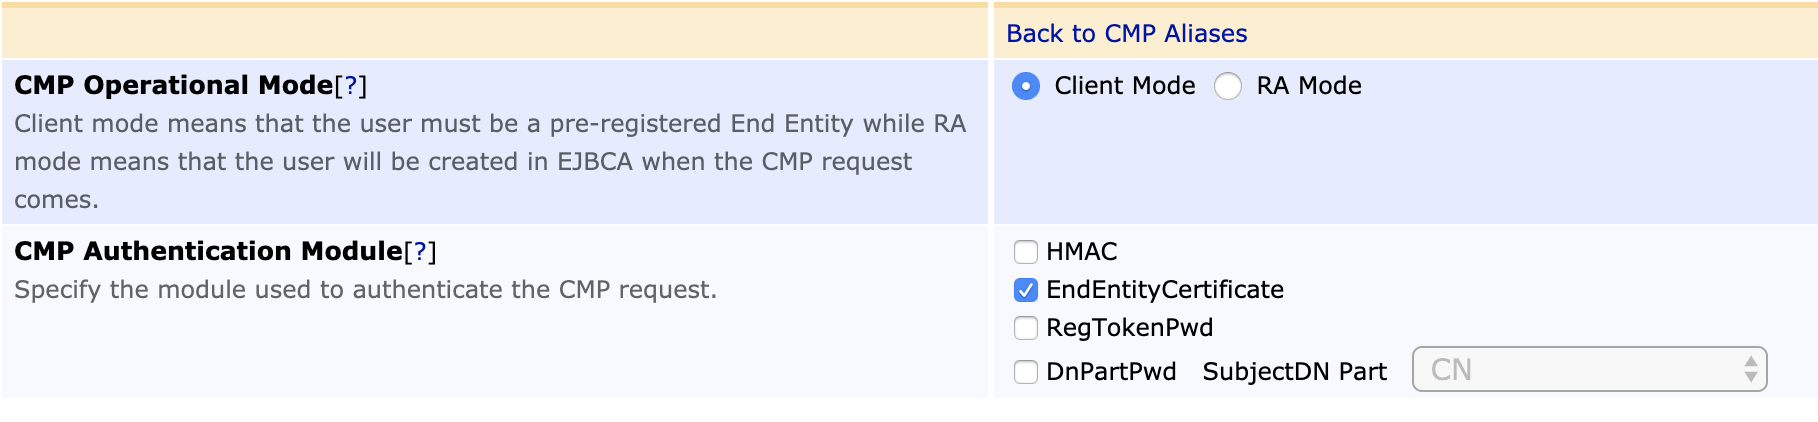Screen dimensions: 1818x422
Task: Open help for CMP Authentication Module
Action: coord(420,252)
